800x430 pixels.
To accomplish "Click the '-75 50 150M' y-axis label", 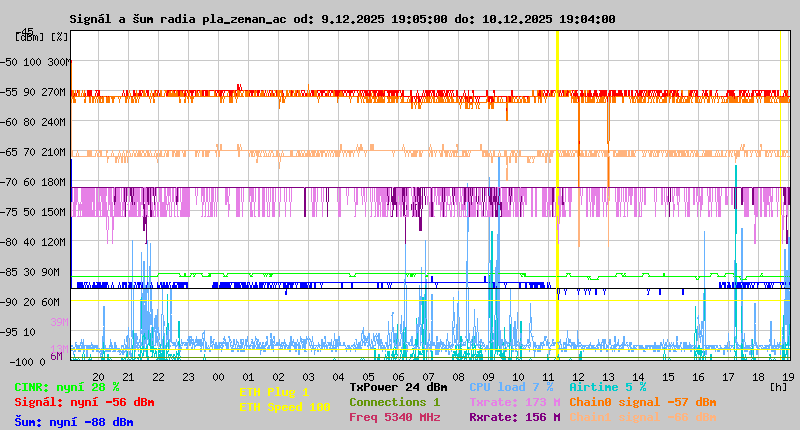I will [33, 212].
